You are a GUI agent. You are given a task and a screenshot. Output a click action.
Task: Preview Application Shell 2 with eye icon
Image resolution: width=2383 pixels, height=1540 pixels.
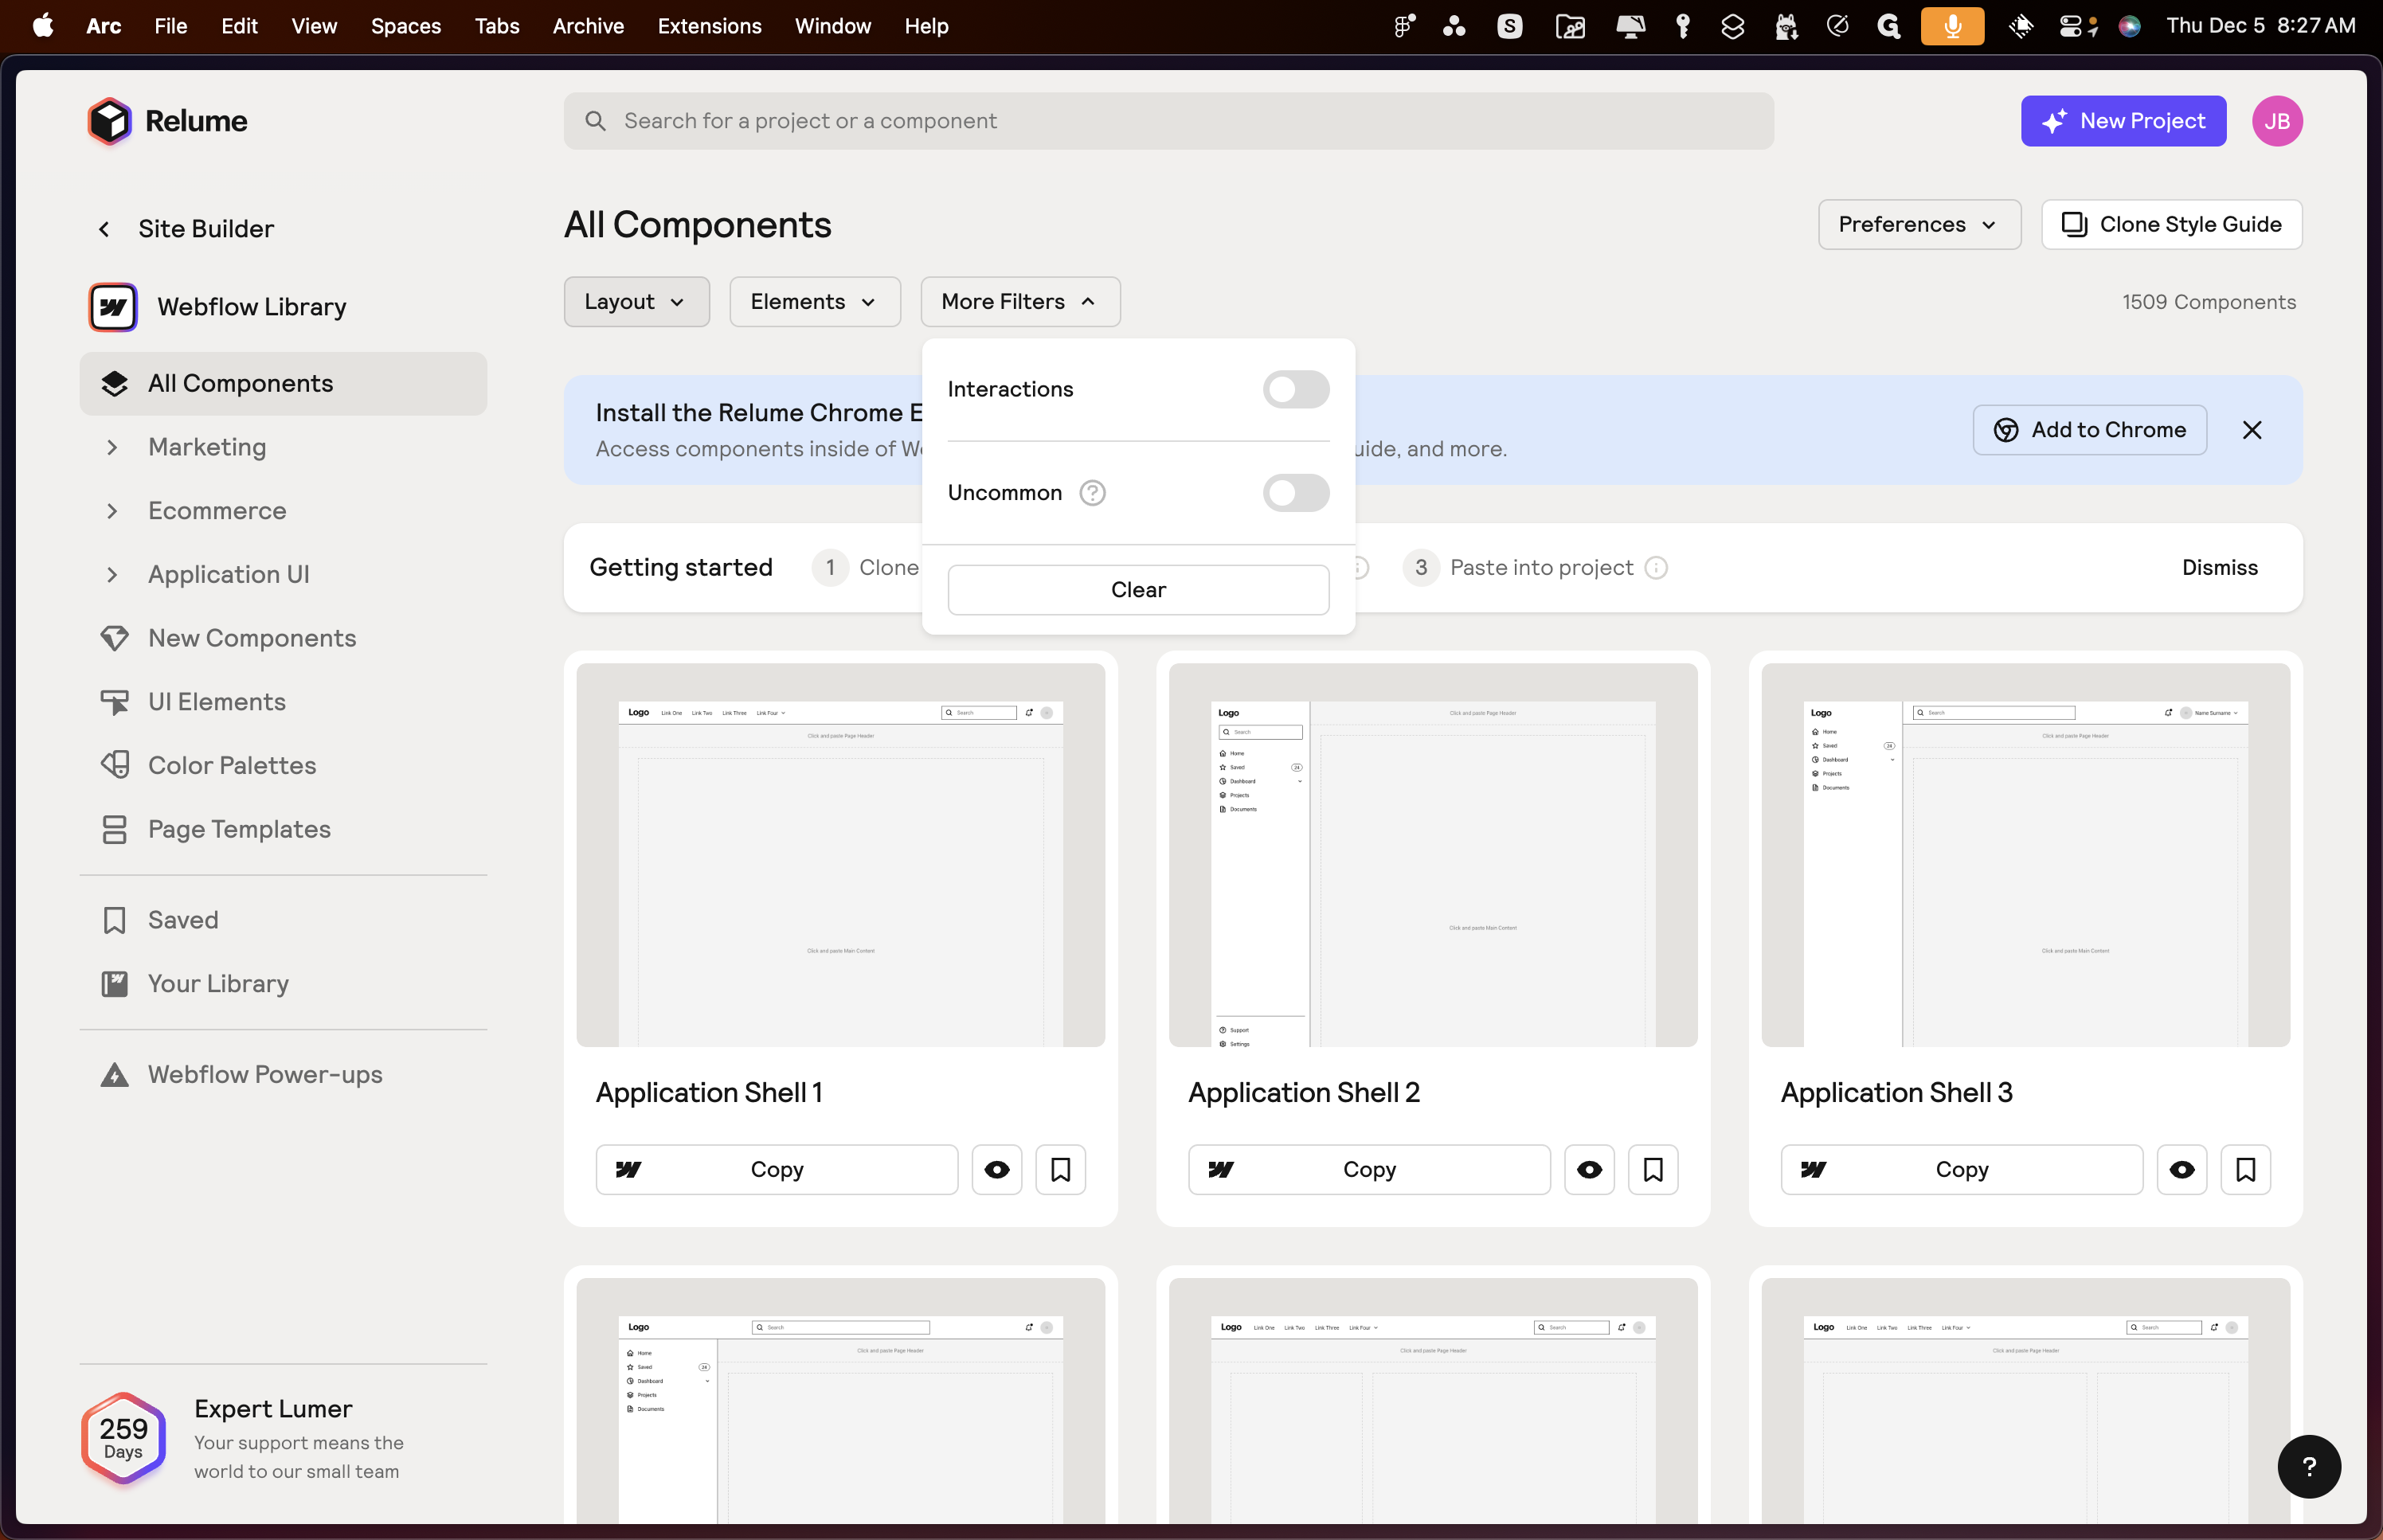1588,1169
